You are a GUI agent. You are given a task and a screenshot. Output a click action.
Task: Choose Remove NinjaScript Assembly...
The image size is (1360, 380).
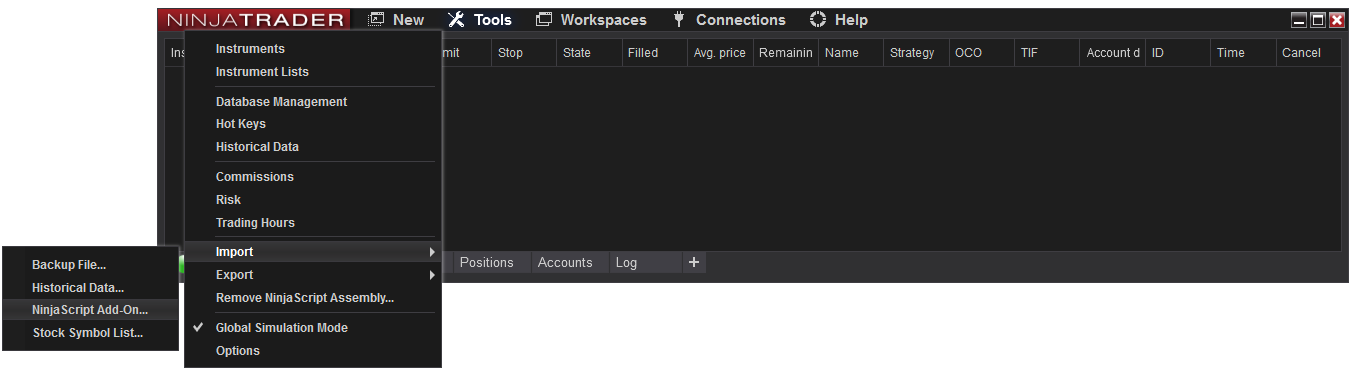click(305, 298)
